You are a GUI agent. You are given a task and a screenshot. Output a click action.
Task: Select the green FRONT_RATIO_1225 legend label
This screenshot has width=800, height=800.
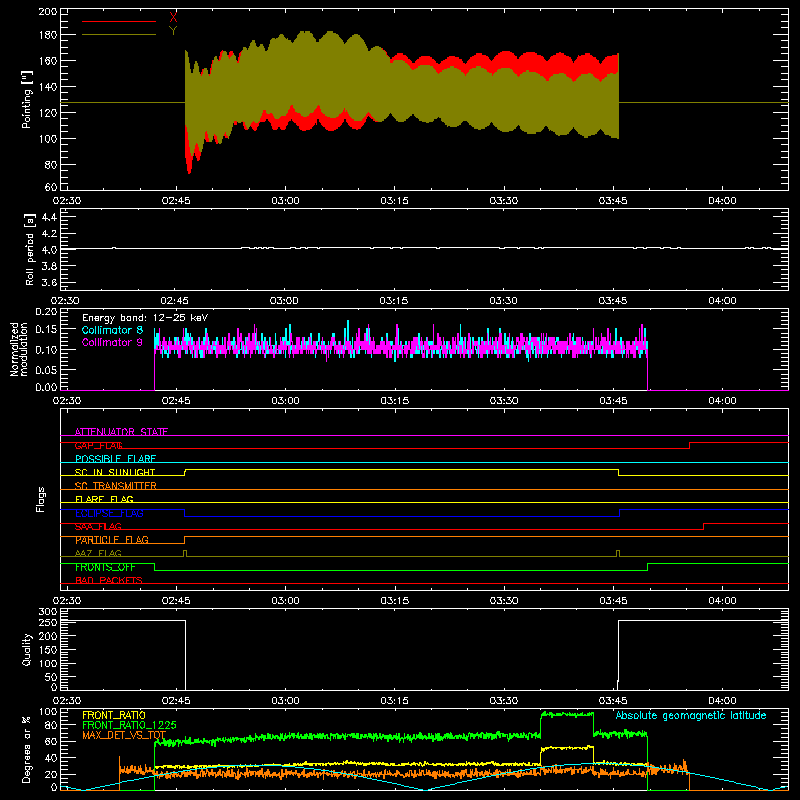(130, 725)
